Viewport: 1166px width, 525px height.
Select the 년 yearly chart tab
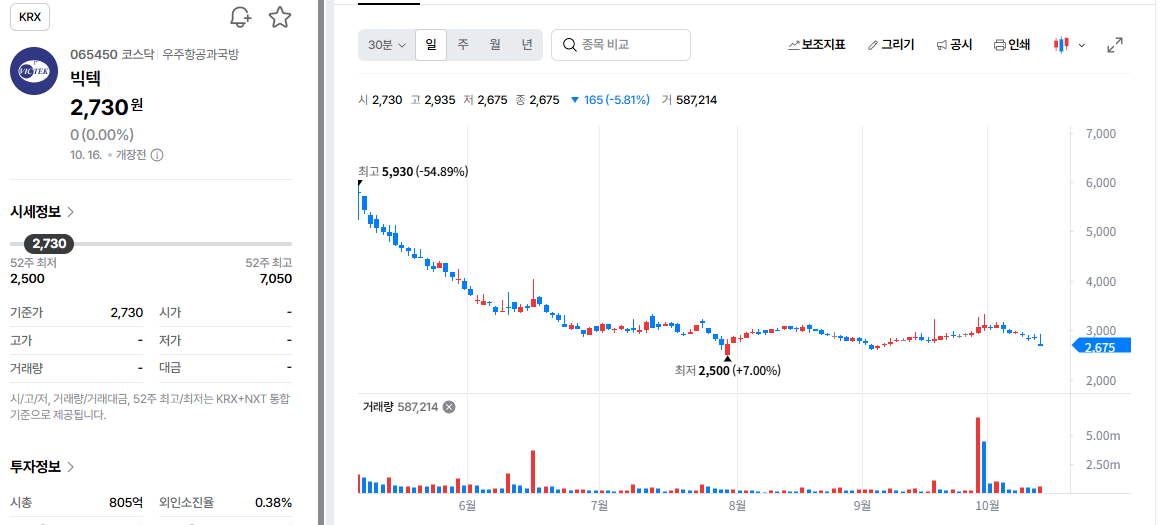(x=526, y=45)
